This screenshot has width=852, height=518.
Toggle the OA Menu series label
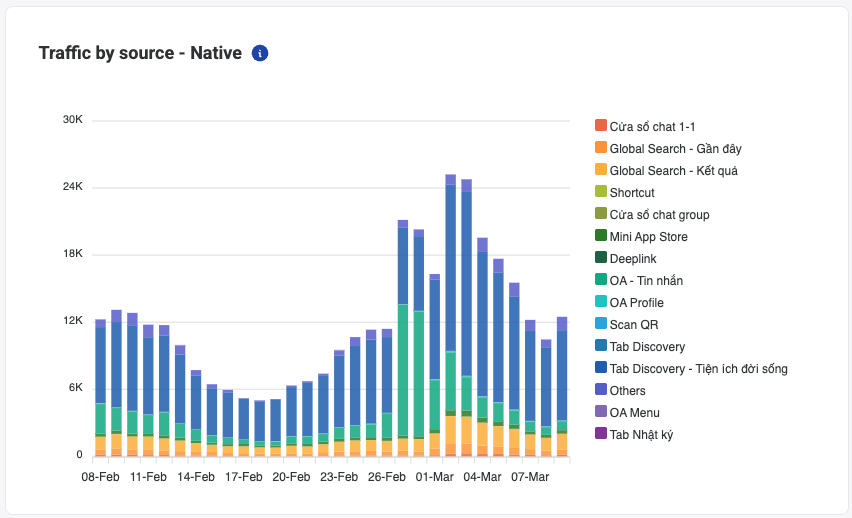[x=634, y=413]
